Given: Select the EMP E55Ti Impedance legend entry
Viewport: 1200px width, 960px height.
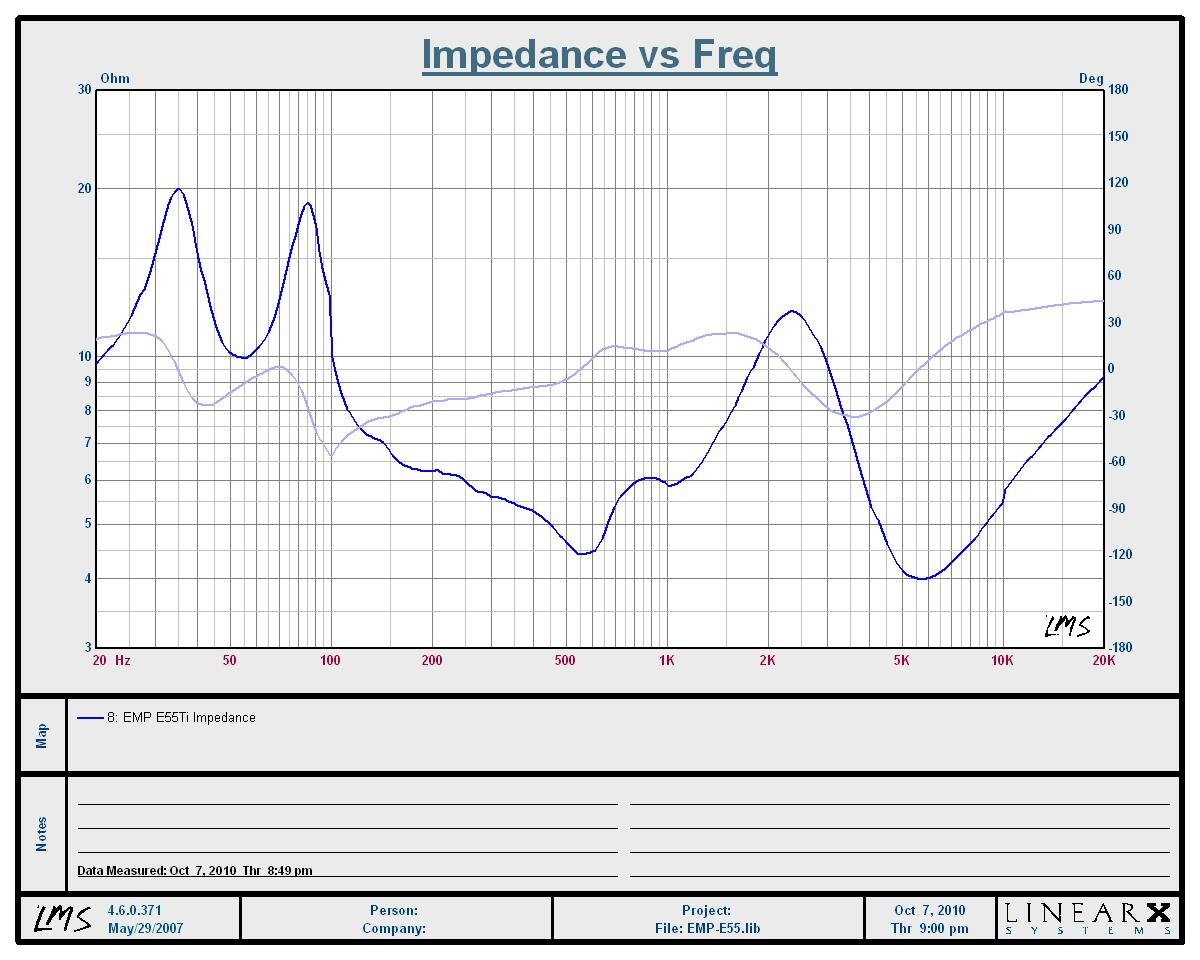Looking at the screenshot, I should coord(188,718).
